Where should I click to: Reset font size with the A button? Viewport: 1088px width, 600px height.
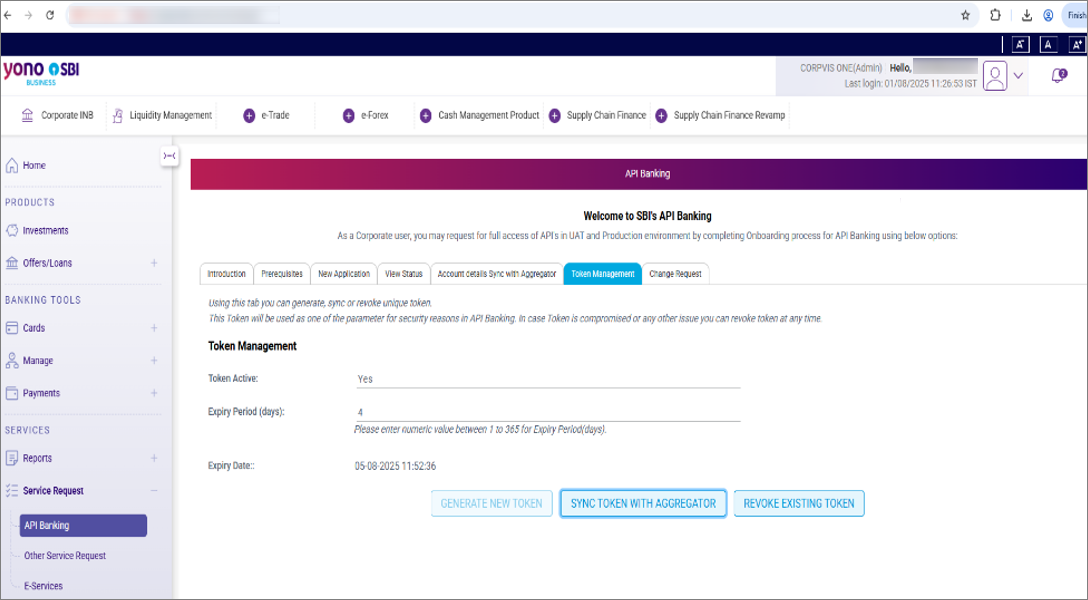click(1048, 44)
